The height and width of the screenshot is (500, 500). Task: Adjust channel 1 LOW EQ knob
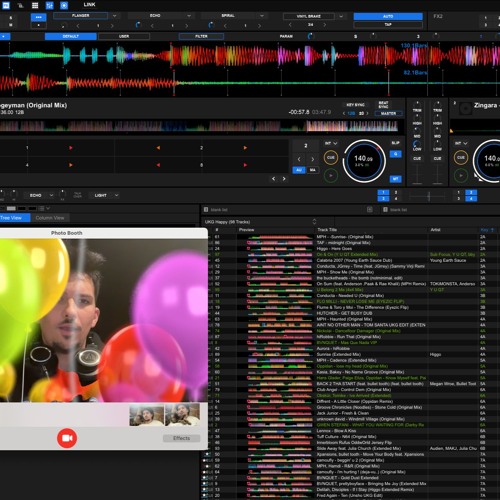(x=417, y=143)
